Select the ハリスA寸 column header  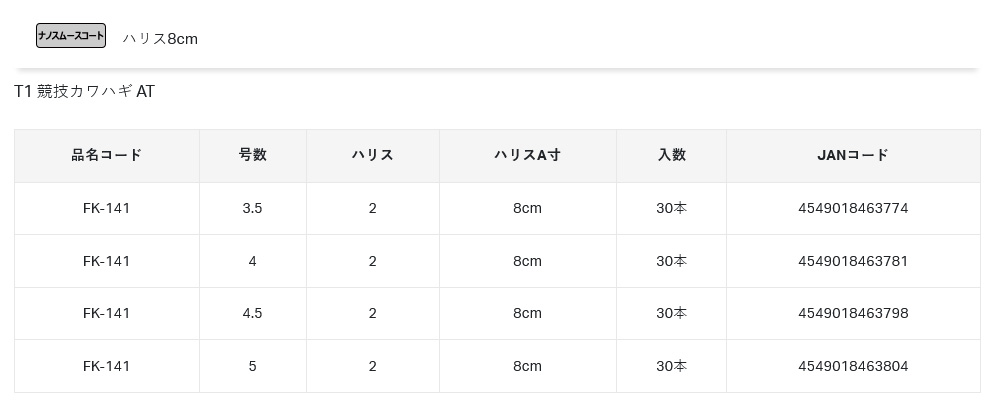pos(527,155)
